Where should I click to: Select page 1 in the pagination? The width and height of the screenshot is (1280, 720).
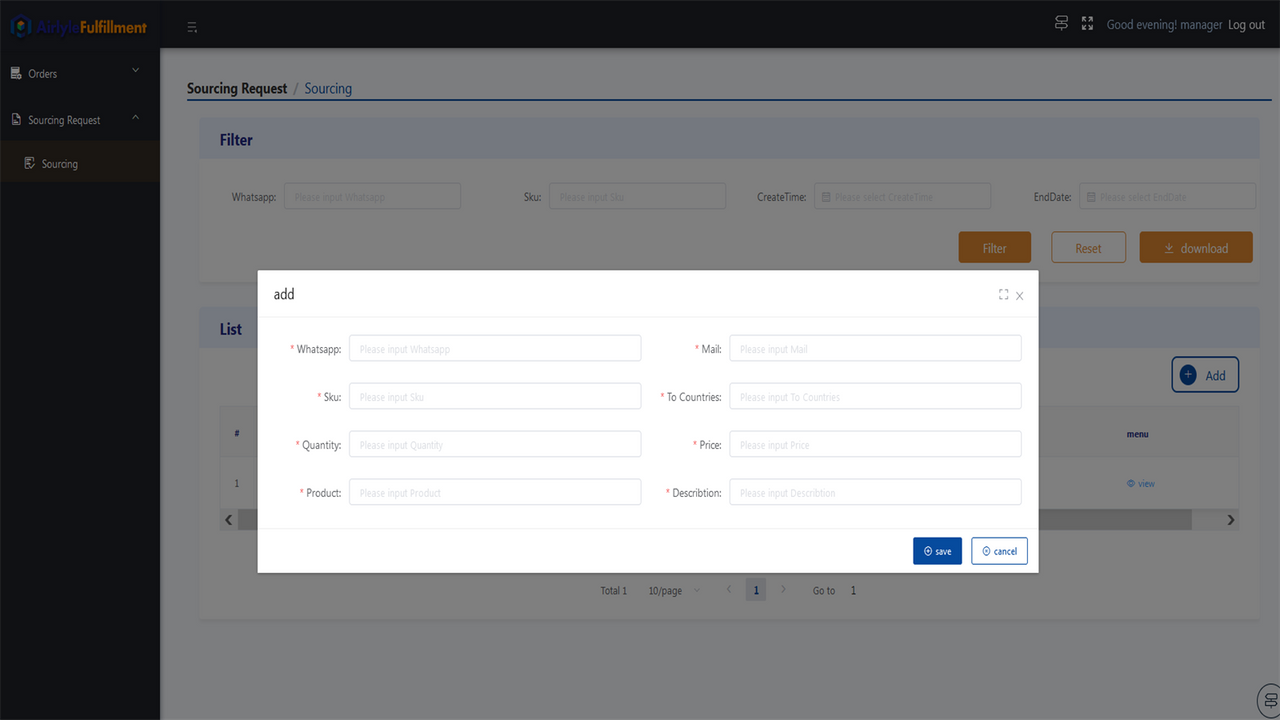point(756,590)
